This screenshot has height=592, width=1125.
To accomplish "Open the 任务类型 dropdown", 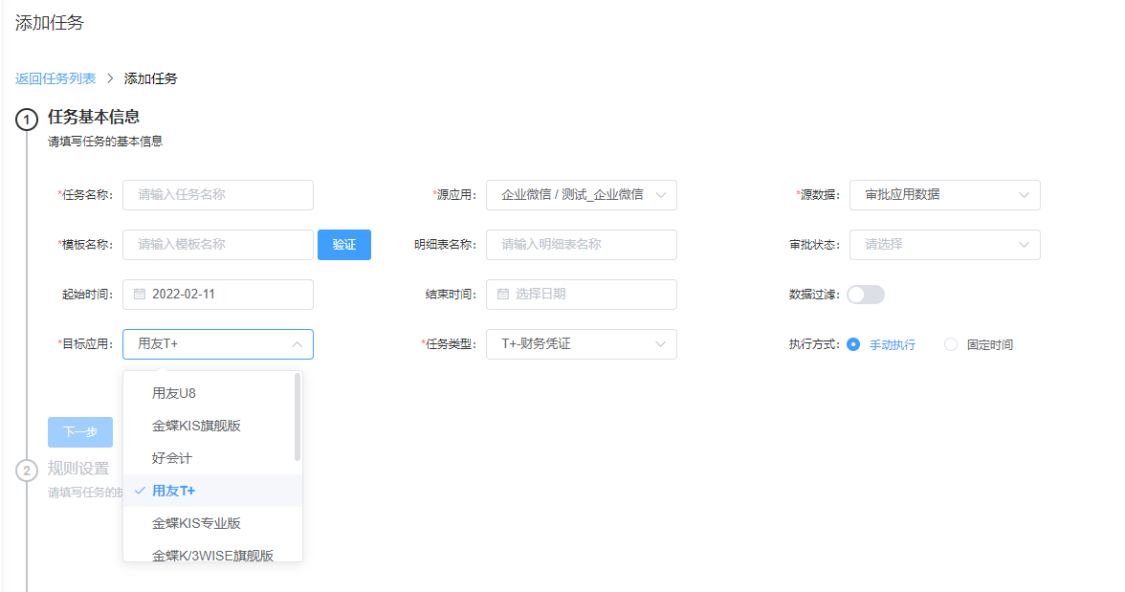I will 581,344.
